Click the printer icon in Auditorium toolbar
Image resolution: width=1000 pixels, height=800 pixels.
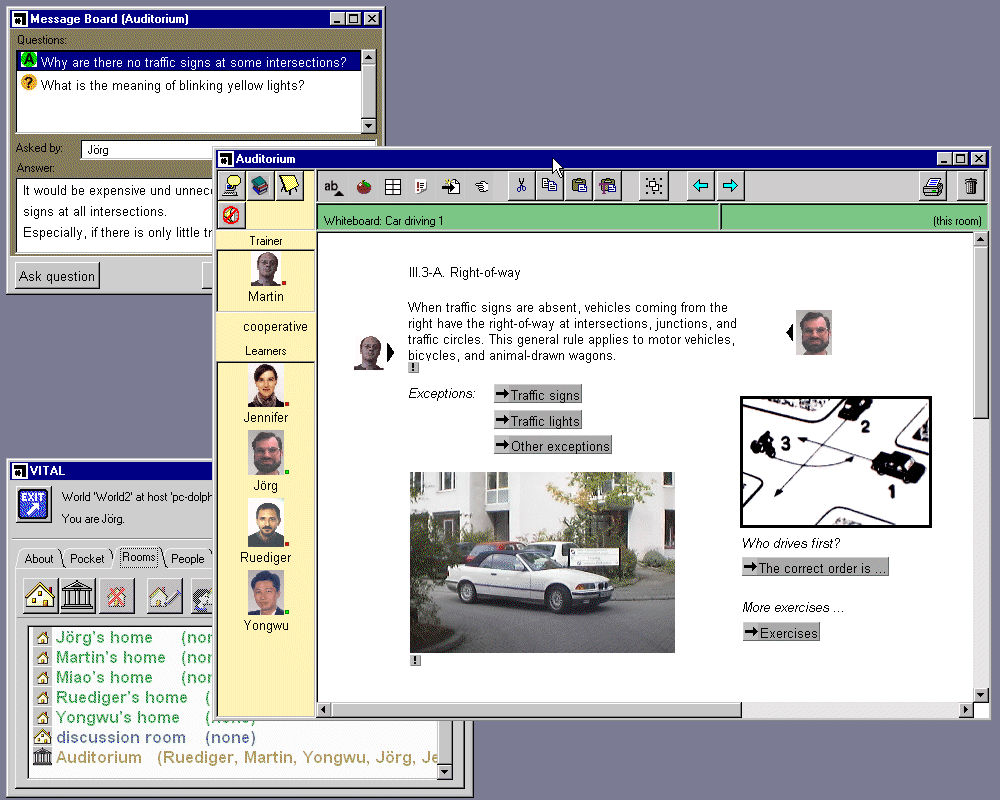point(933,186)
